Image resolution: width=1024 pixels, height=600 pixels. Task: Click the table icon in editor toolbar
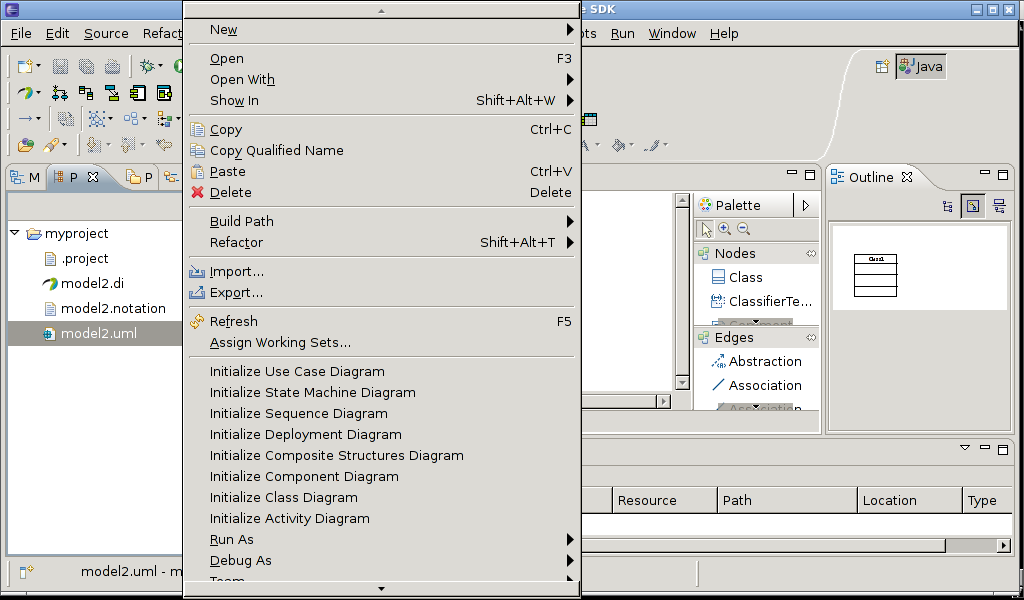tap(590, 119)
